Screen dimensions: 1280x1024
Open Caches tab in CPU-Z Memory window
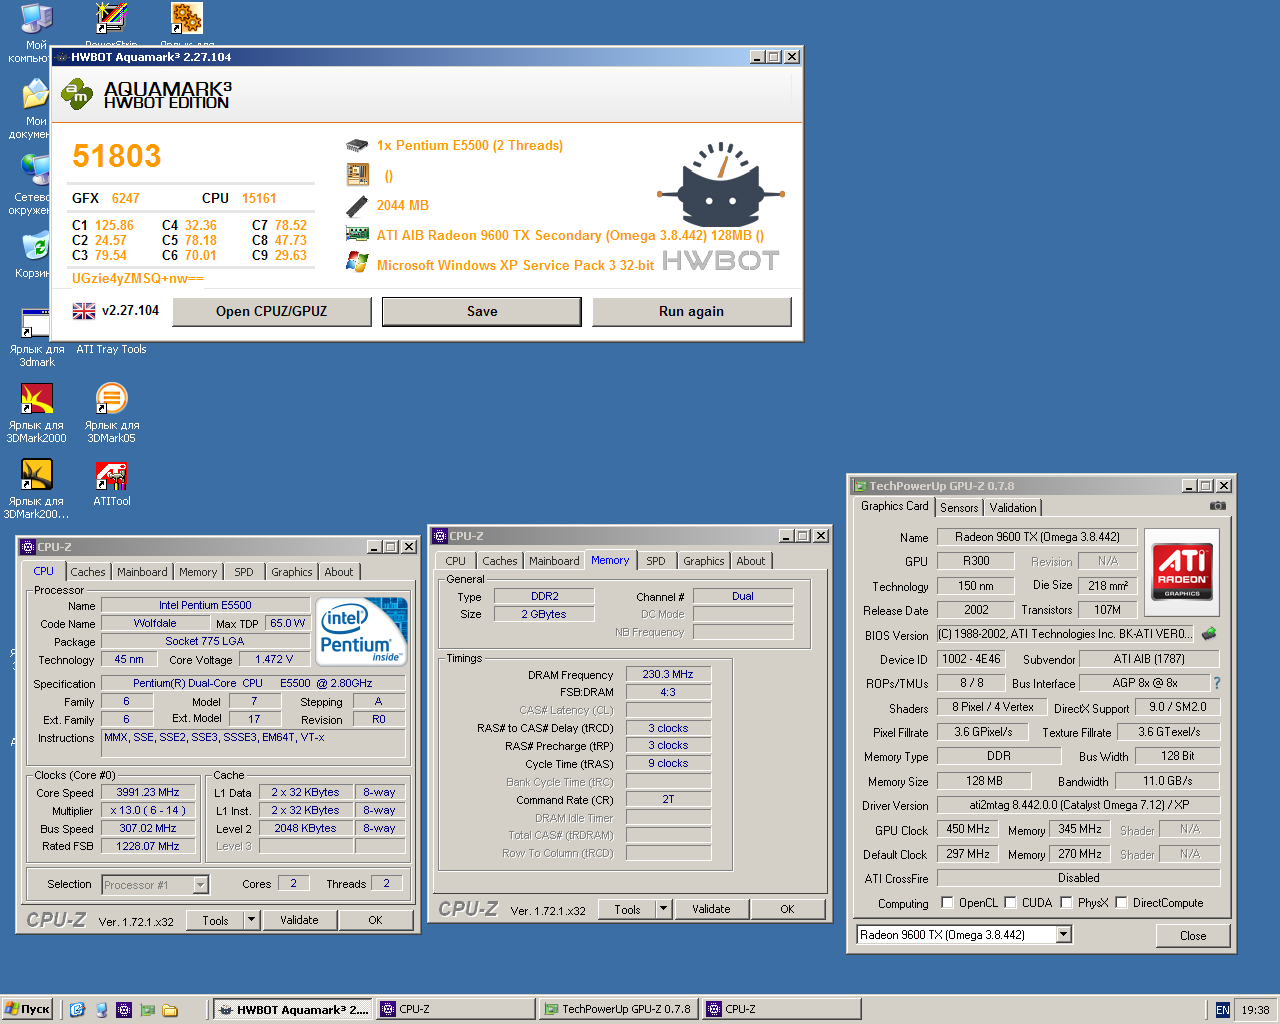[x=500, y=561]
